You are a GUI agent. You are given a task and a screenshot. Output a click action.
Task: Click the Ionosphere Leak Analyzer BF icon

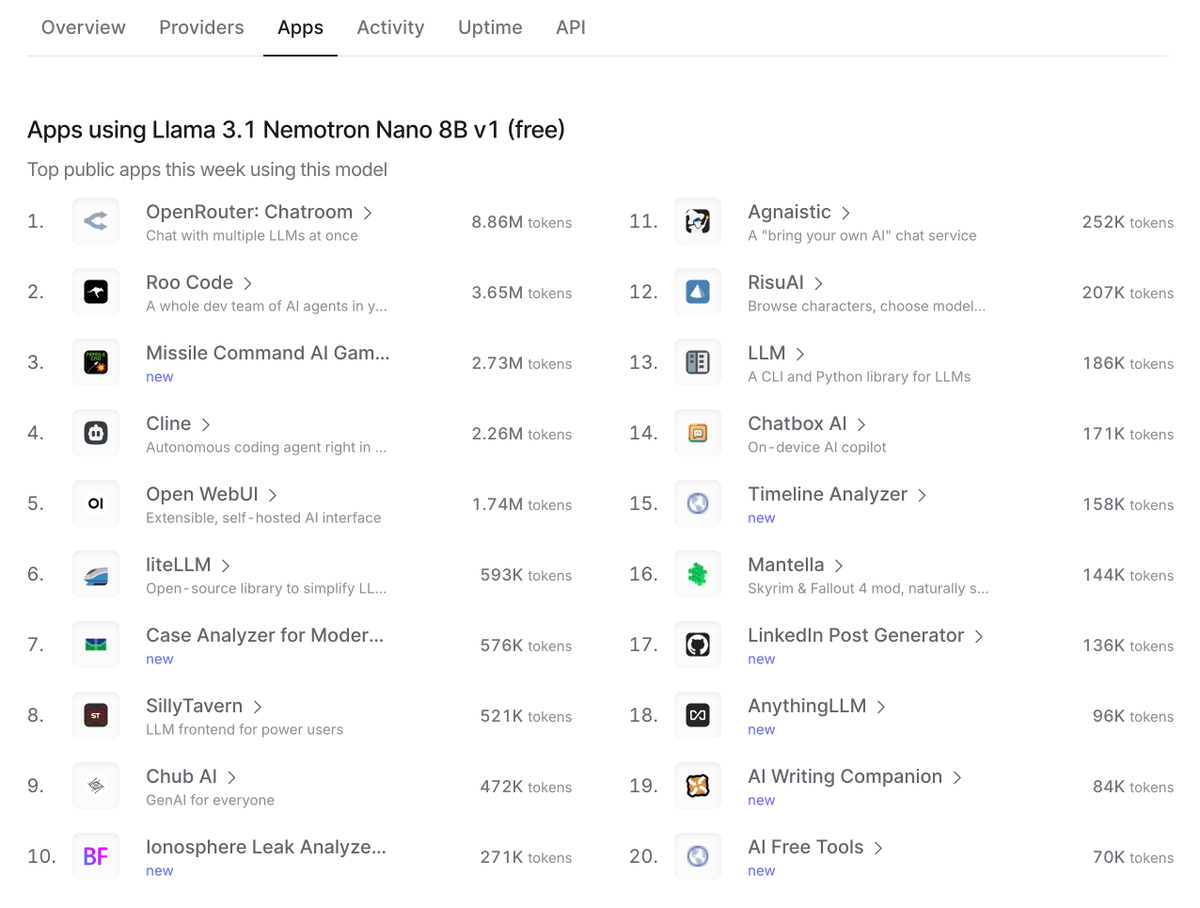pos(96,856)
